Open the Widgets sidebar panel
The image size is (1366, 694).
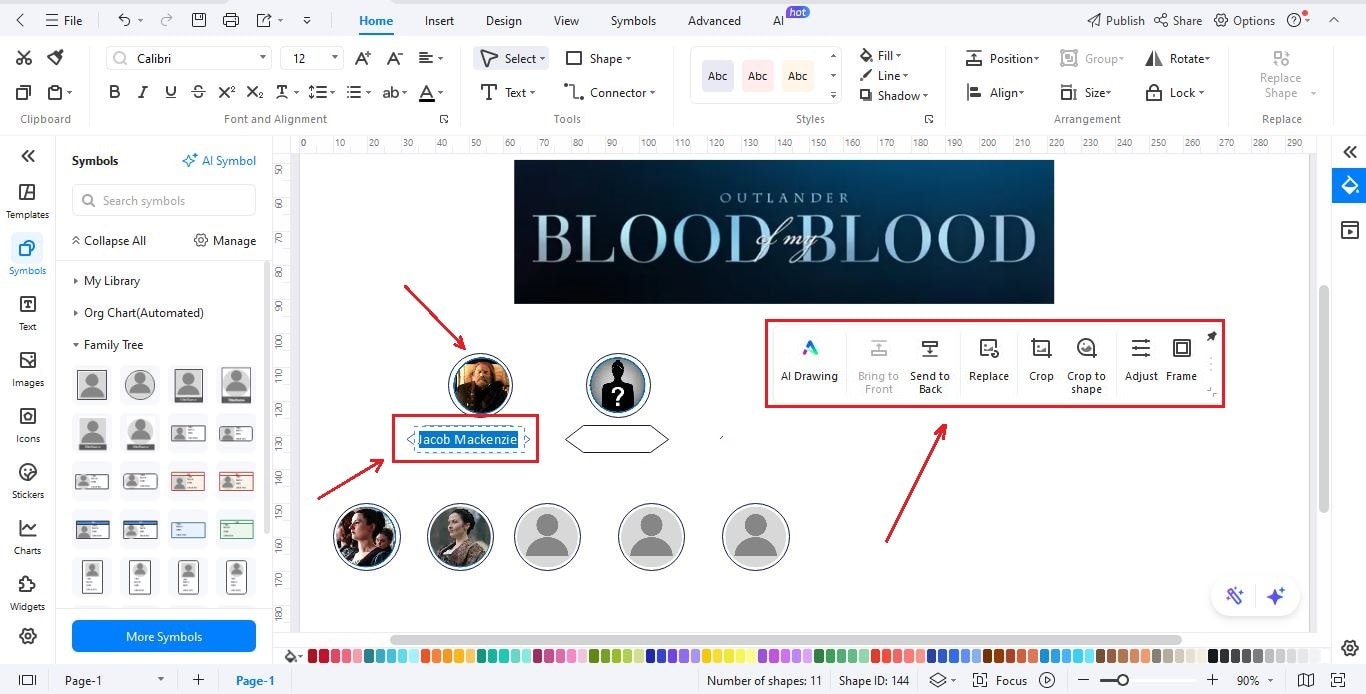tap(27, 592)
